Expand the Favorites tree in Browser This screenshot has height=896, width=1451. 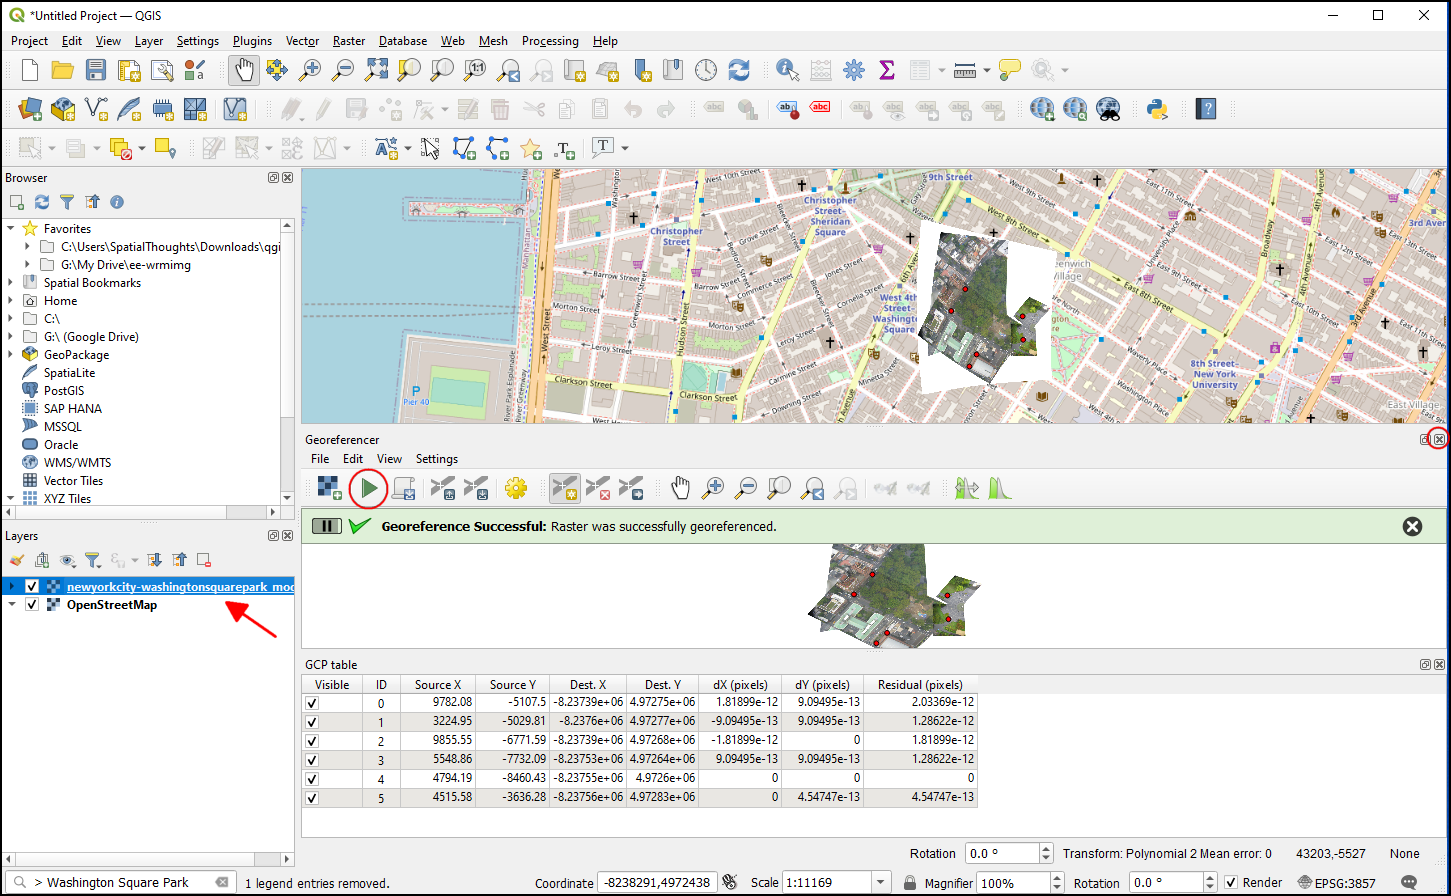tap(11, 229)
